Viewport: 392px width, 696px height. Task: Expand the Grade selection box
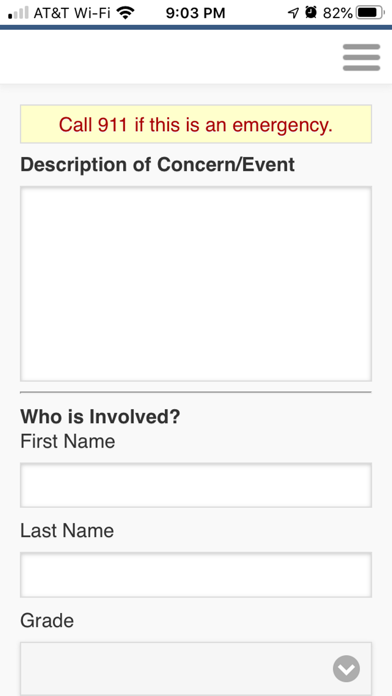click(196, 668)
